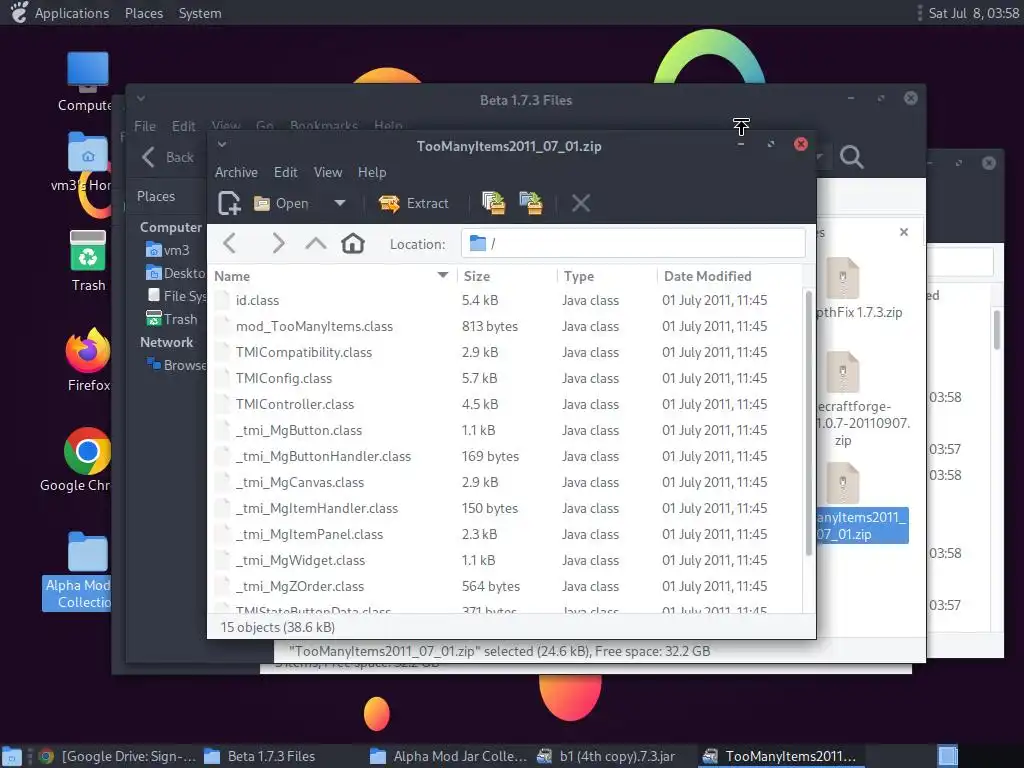1024x768 pixels.
Task: Select _tmi_MgZOrder.class file
Action: coord(505,586)
